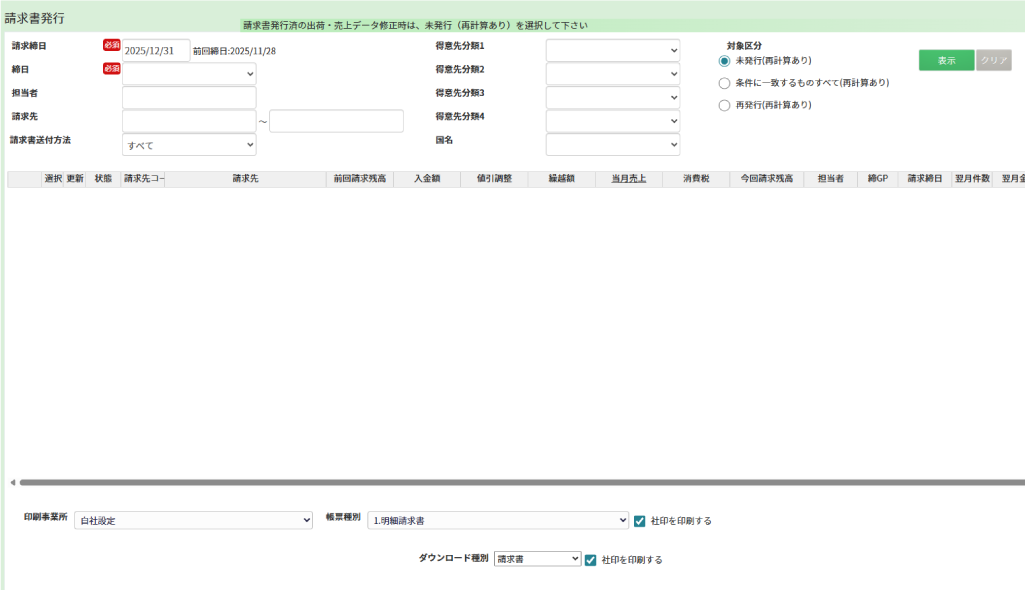
Task: Open the 印刷事業所 dropdown
Action: [193, 521]
